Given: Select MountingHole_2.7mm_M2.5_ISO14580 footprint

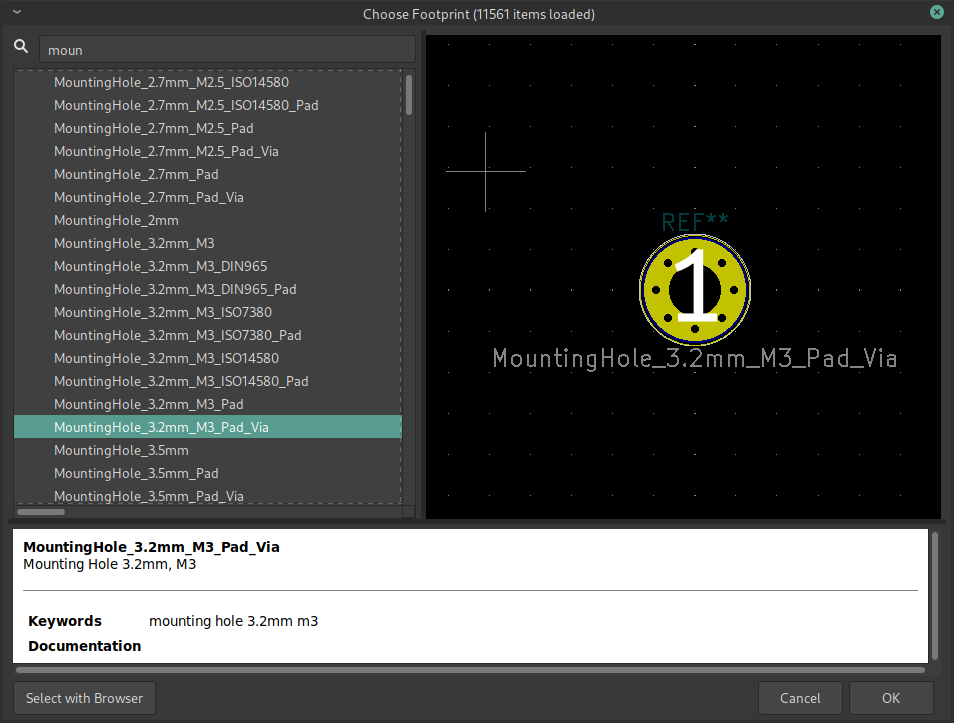Looking at the screenshot, I should pyautogui.click(x=171, y=82).
